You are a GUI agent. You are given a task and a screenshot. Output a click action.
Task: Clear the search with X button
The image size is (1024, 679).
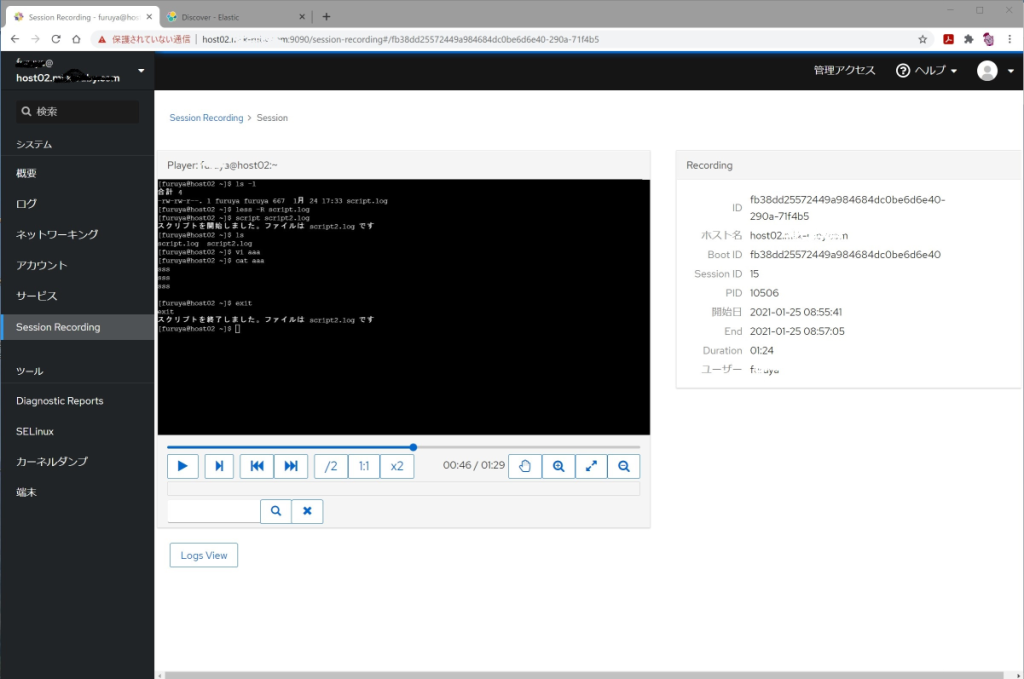307,511
